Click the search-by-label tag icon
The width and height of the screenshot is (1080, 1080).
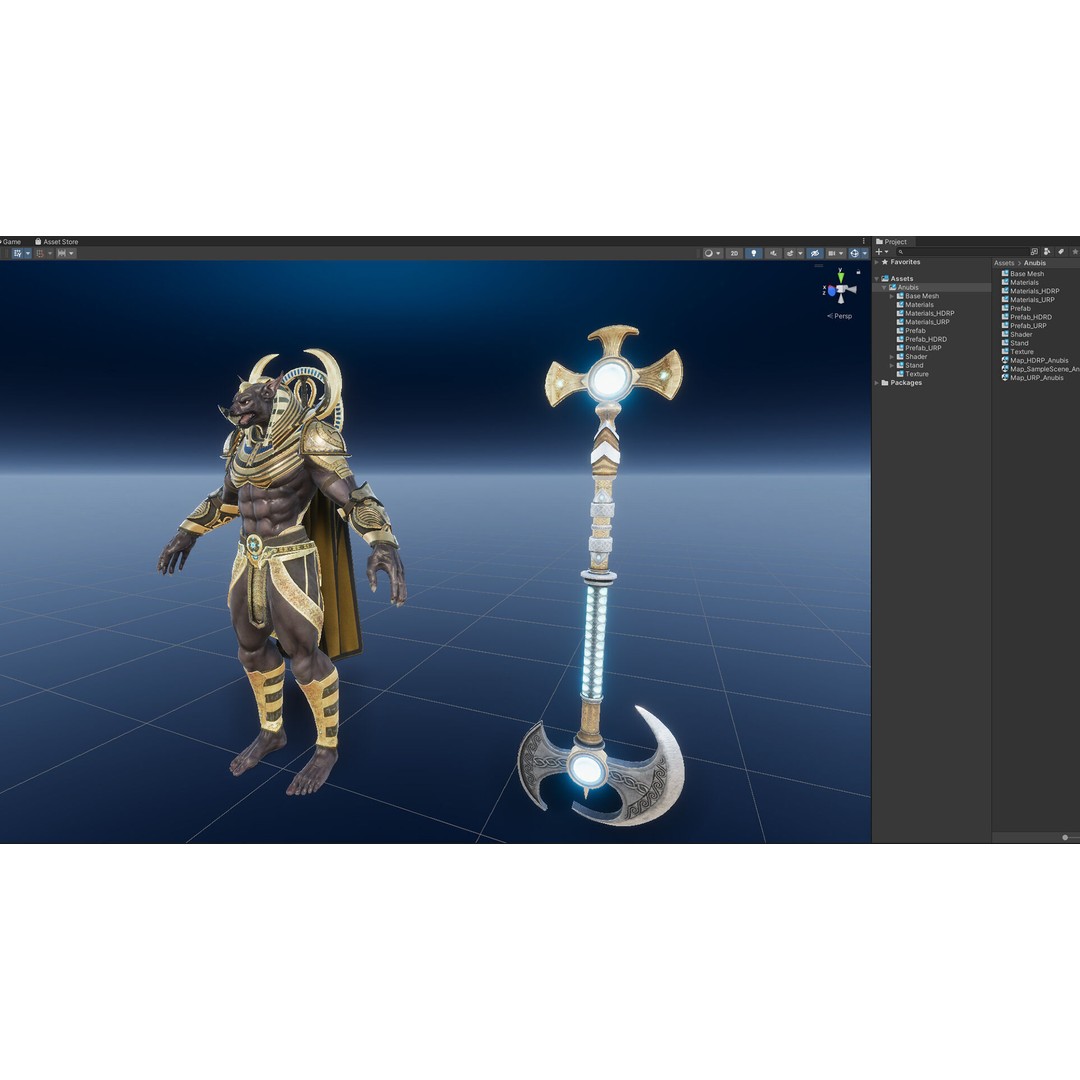1061,252
